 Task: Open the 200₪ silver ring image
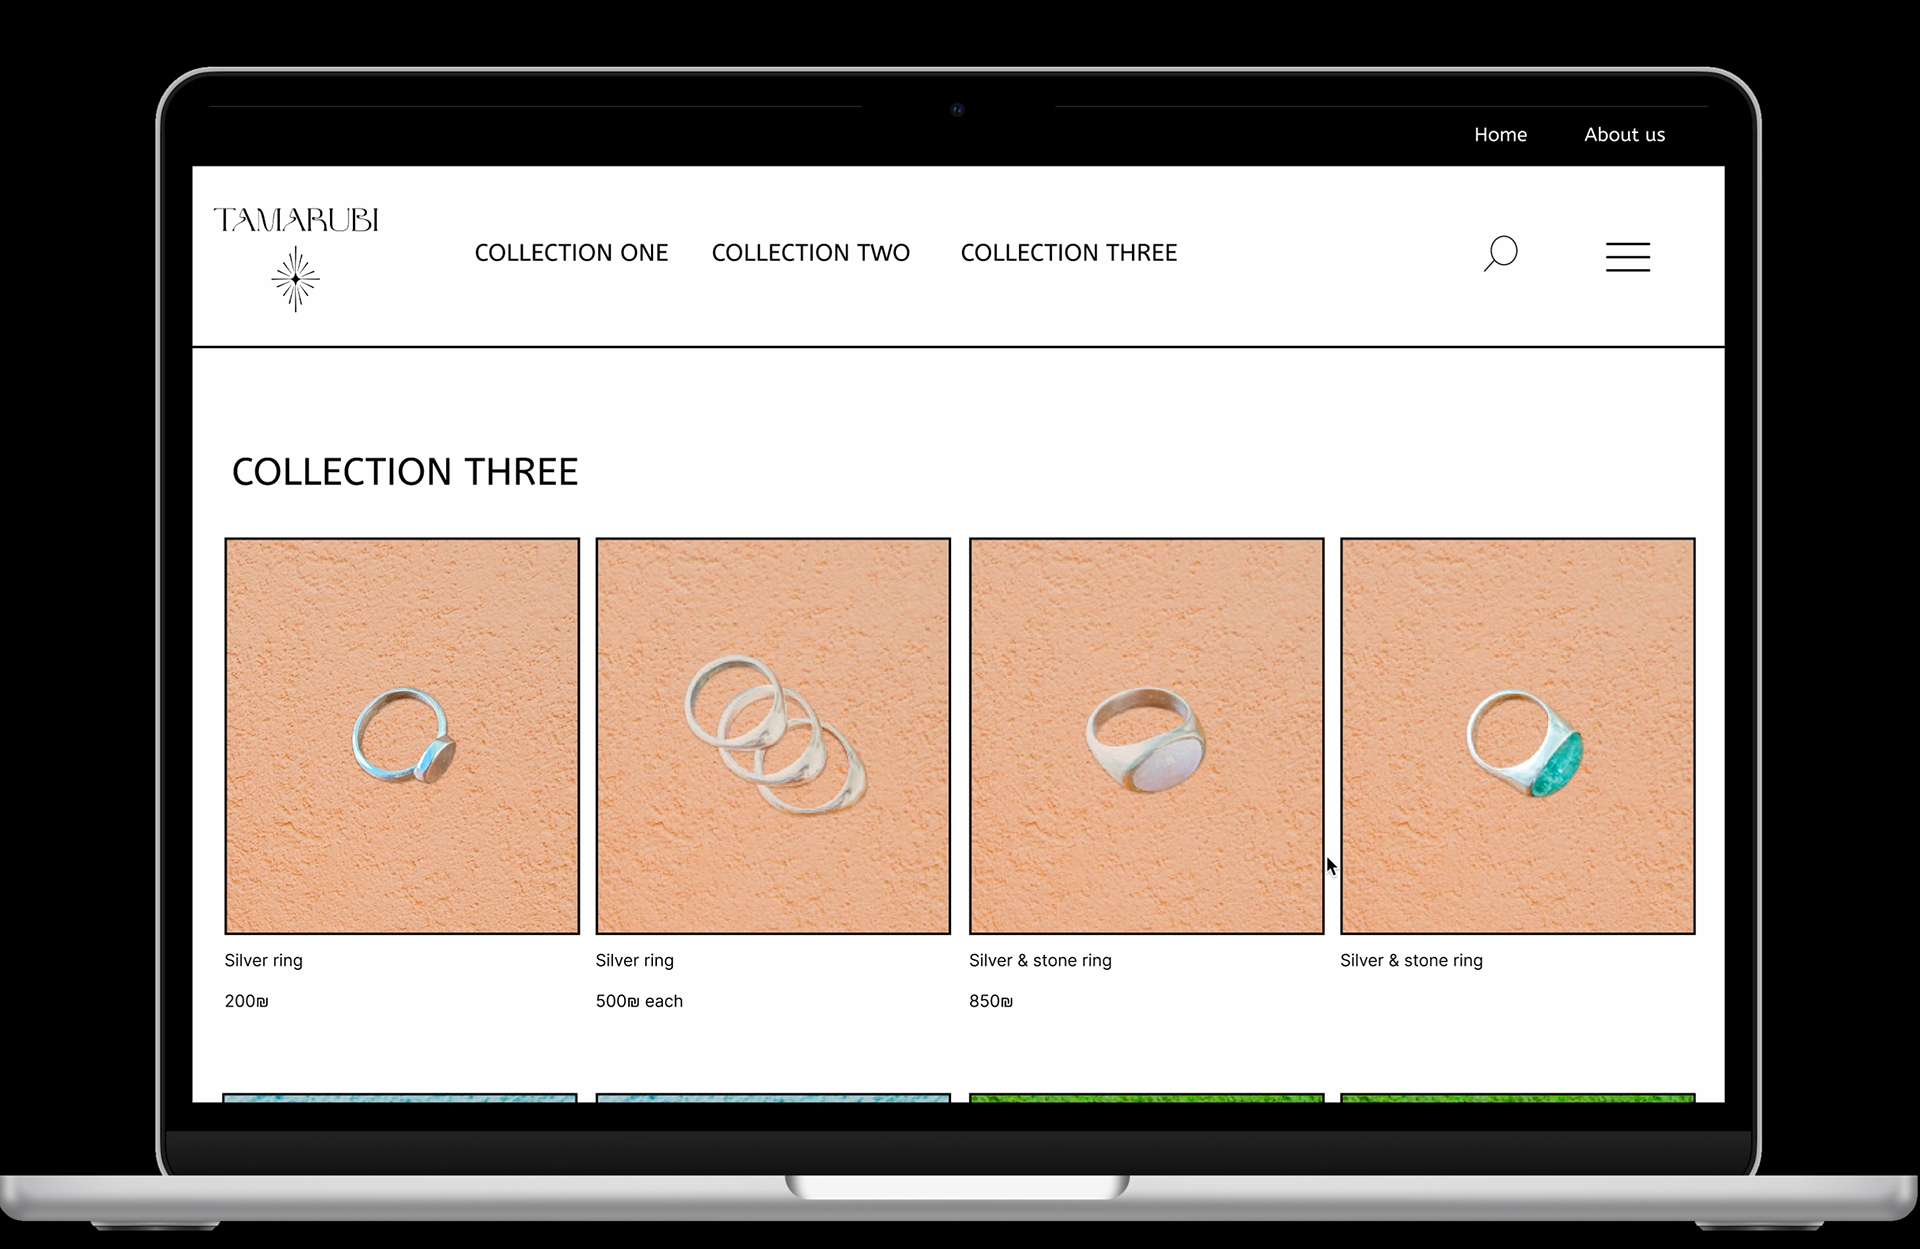402,736
